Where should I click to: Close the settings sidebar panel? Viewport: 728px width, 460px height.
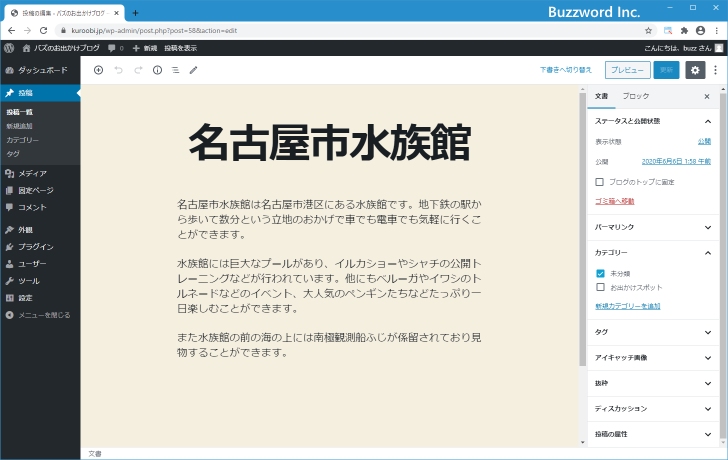pos(707,97)
